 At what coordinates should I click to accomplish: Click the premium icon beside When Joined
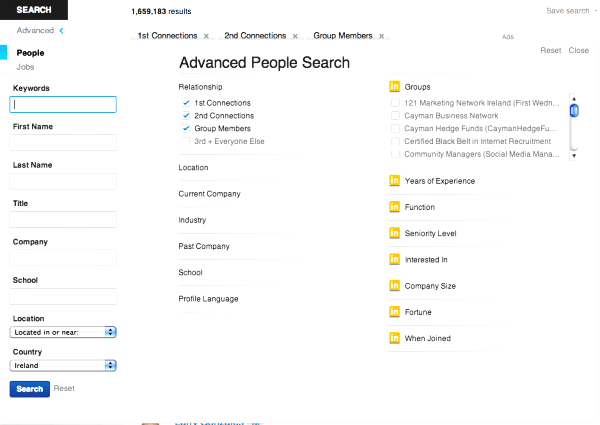(x=395, y=338)
